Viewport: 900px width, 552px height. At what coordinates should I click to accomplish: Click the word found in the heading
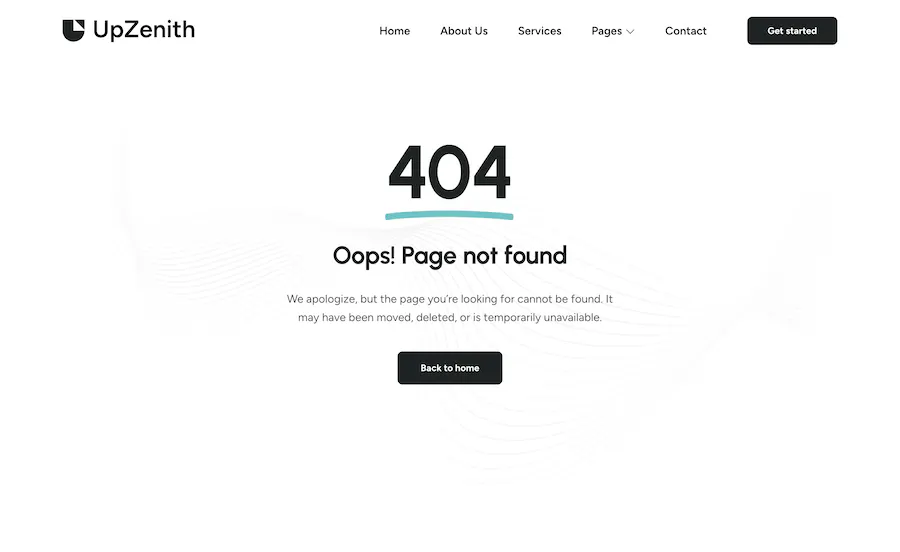pyautogui.click(x=535, y=255)
